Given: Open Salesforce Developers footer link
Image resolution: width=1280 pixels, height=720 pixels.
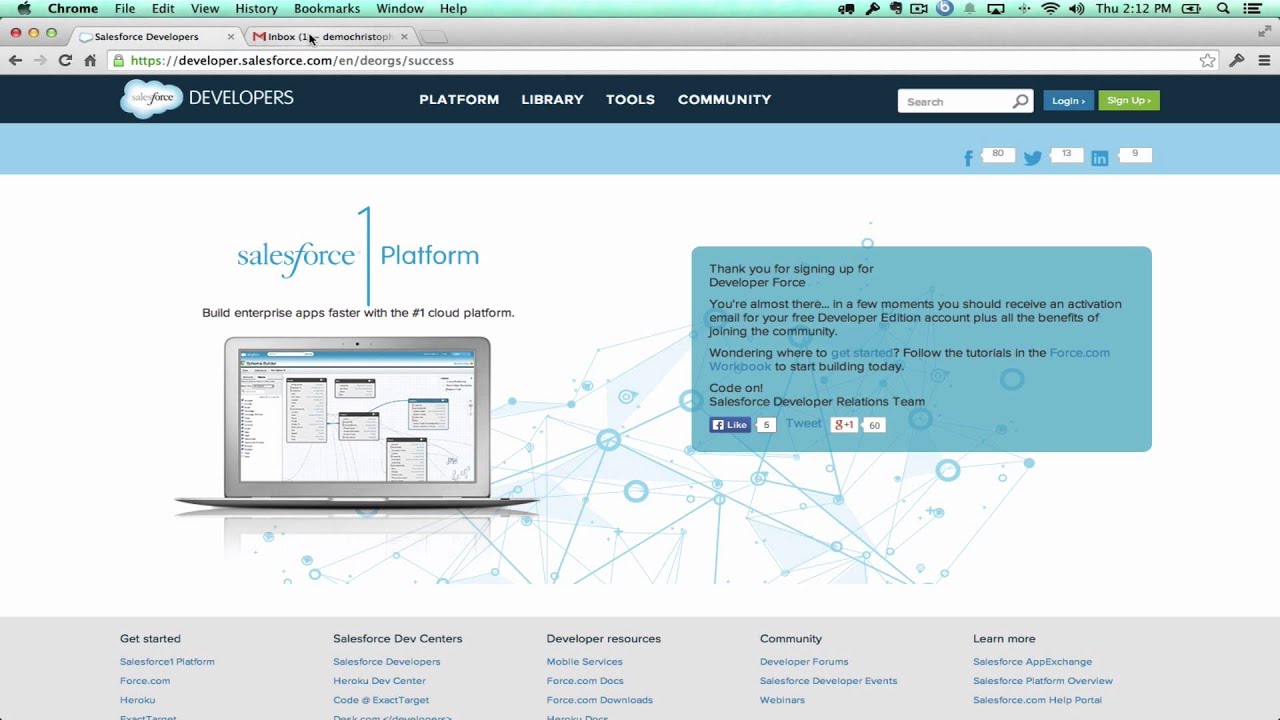Looking at the screenshot, I should (386, 661).
